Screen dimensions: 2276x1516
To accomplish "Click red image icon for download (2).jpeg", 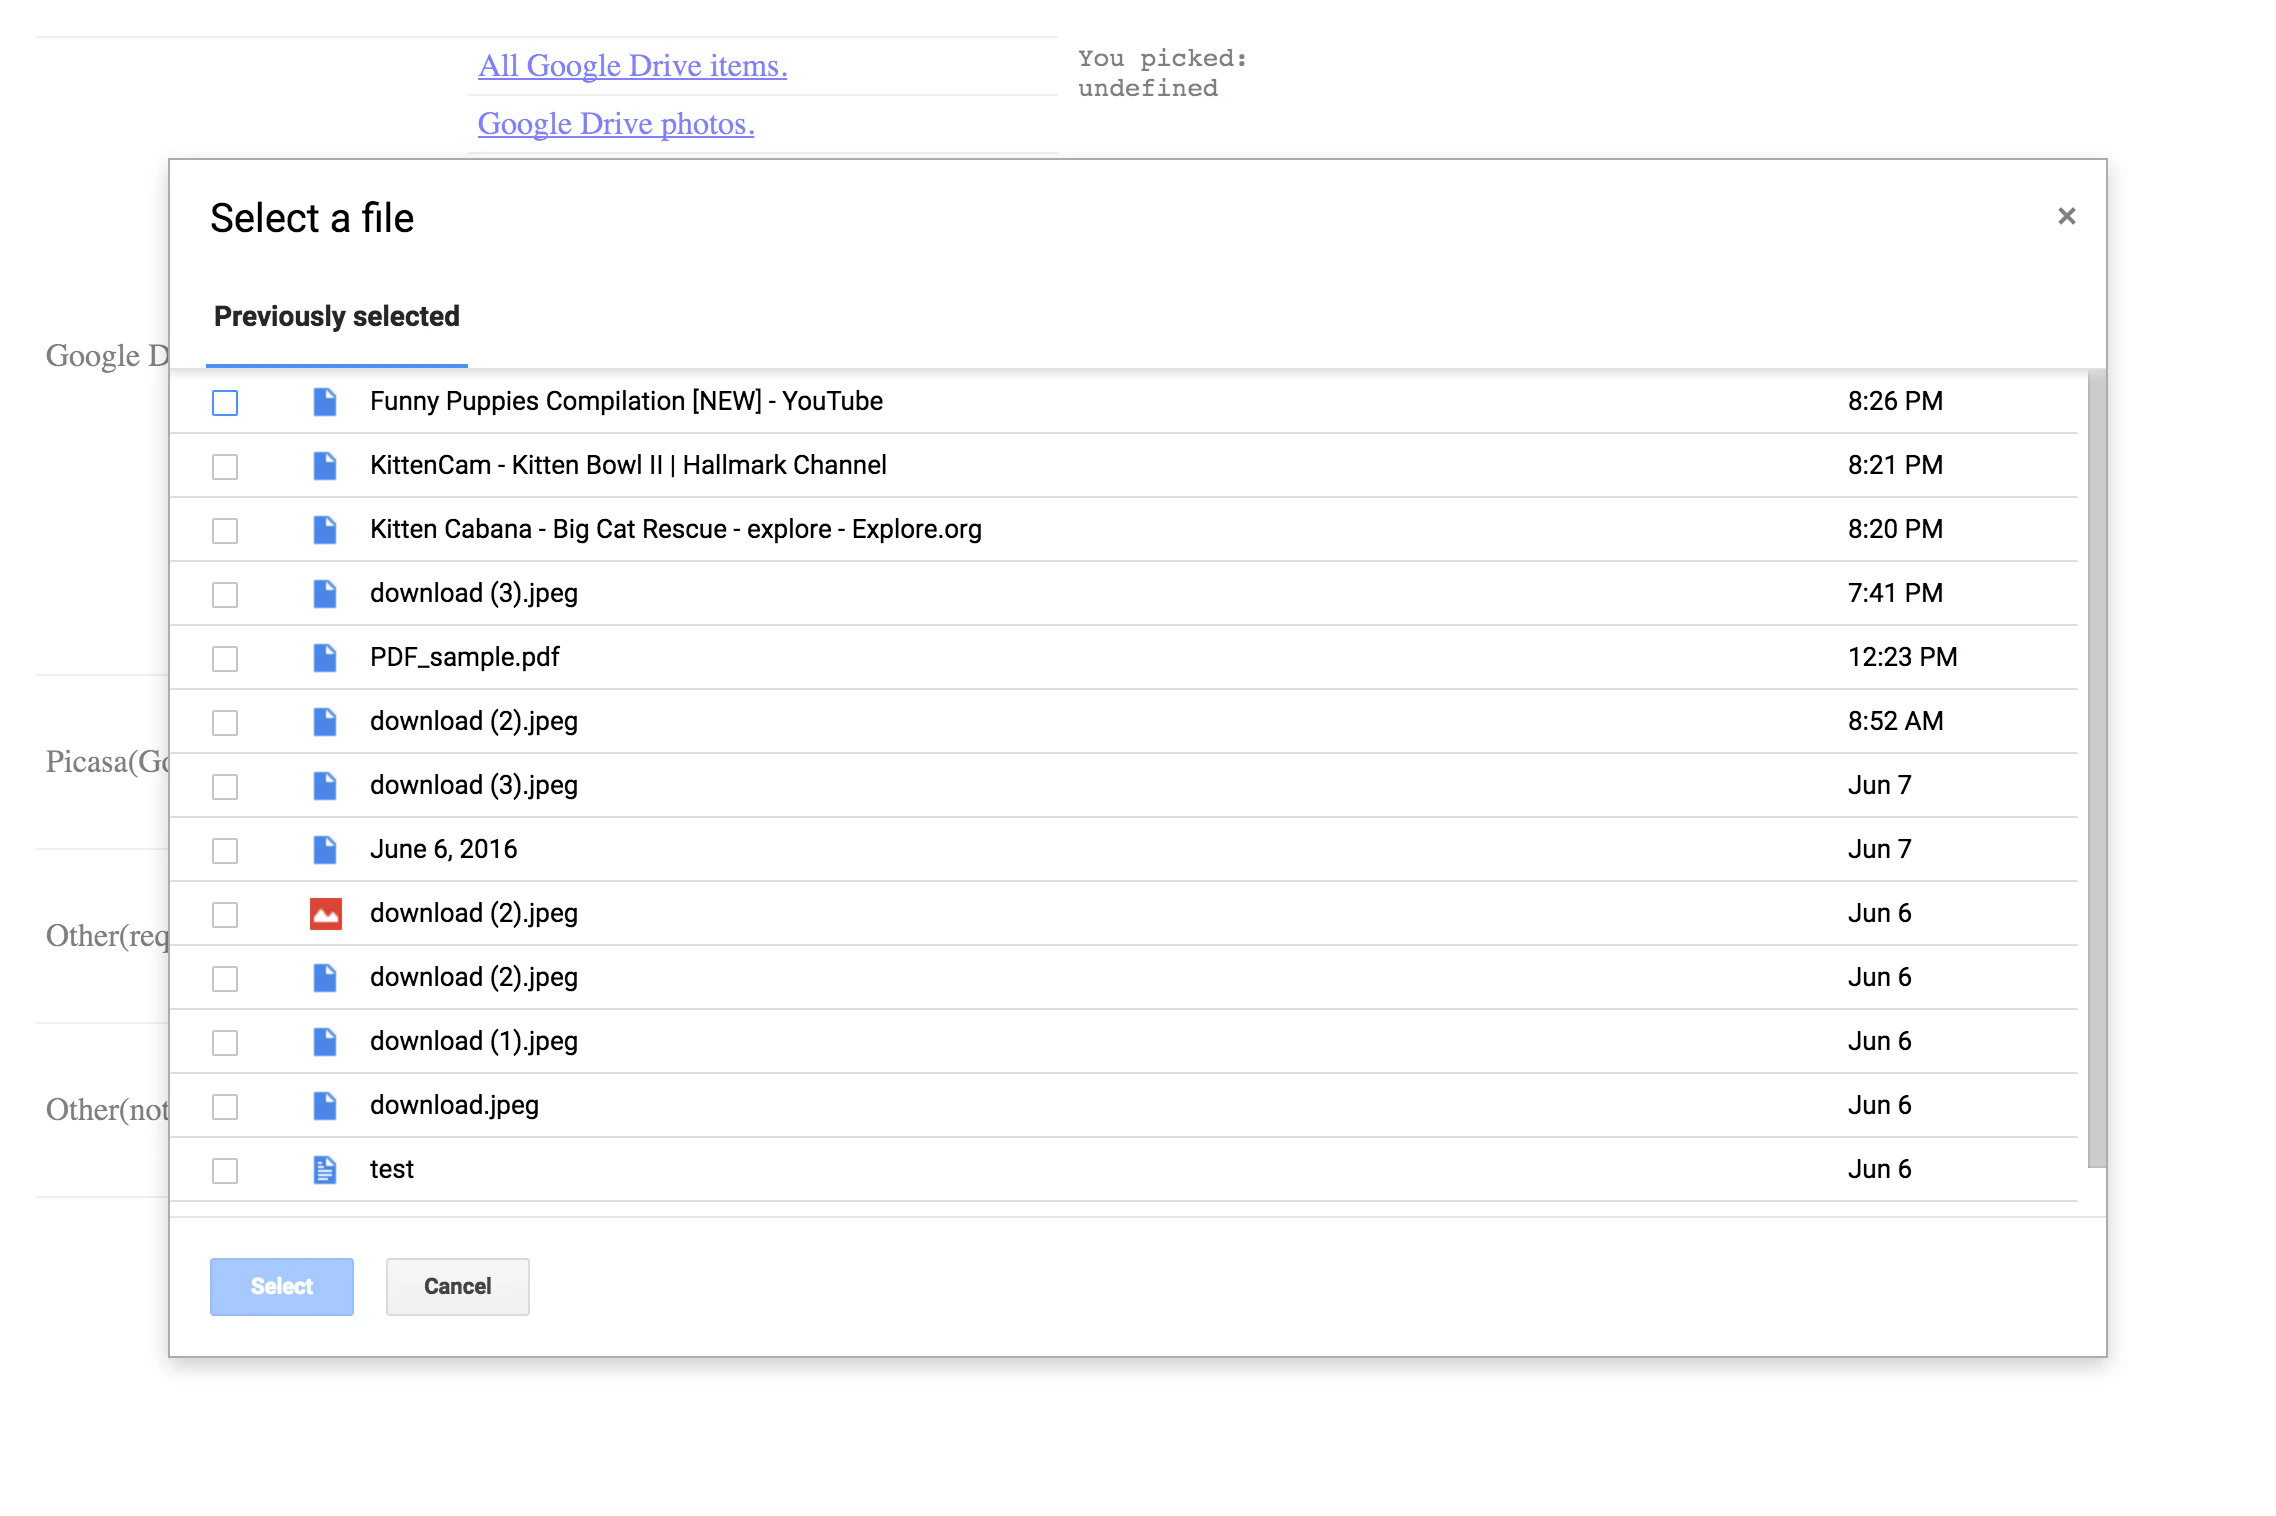I will pos(325,914).
